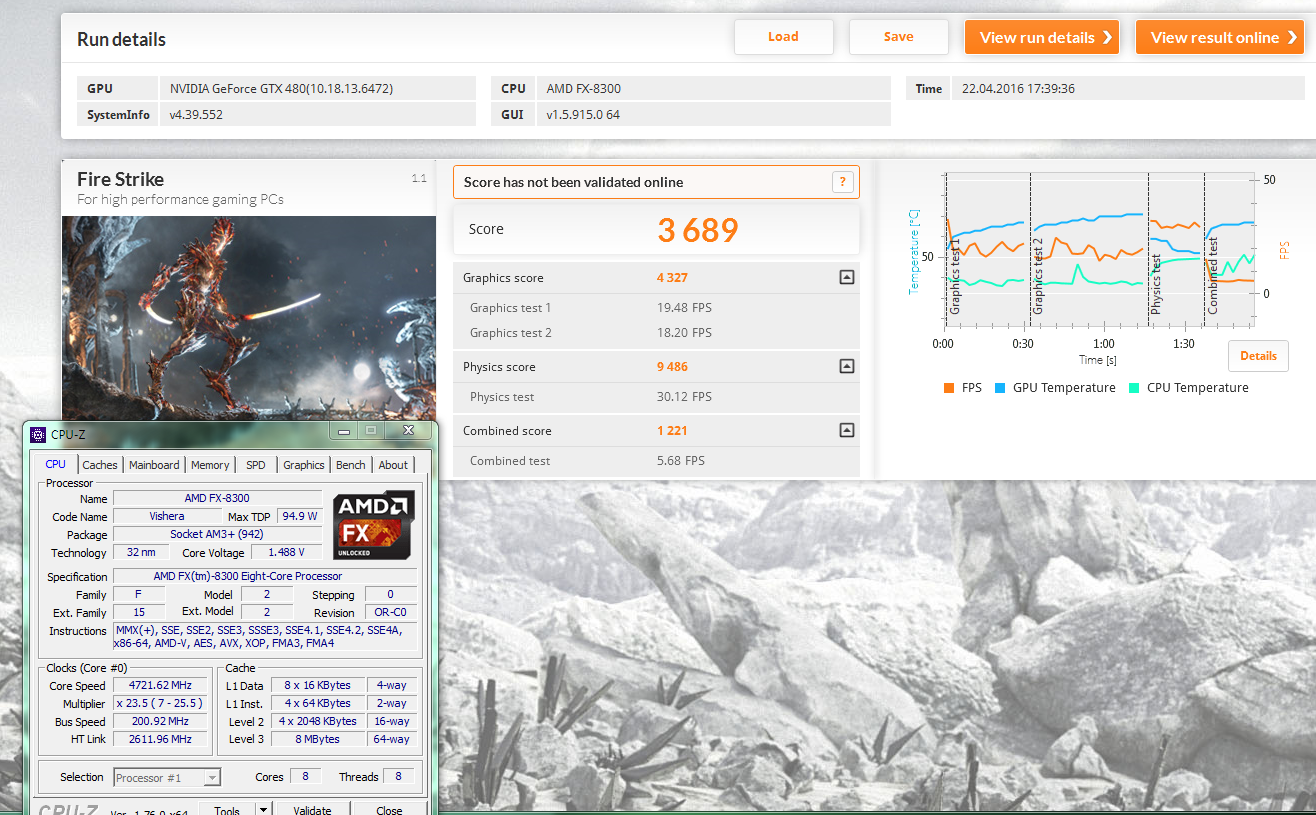Open the question mark help for unvalidated score
The image size is (1316, 815).
[x=843, y=182]
